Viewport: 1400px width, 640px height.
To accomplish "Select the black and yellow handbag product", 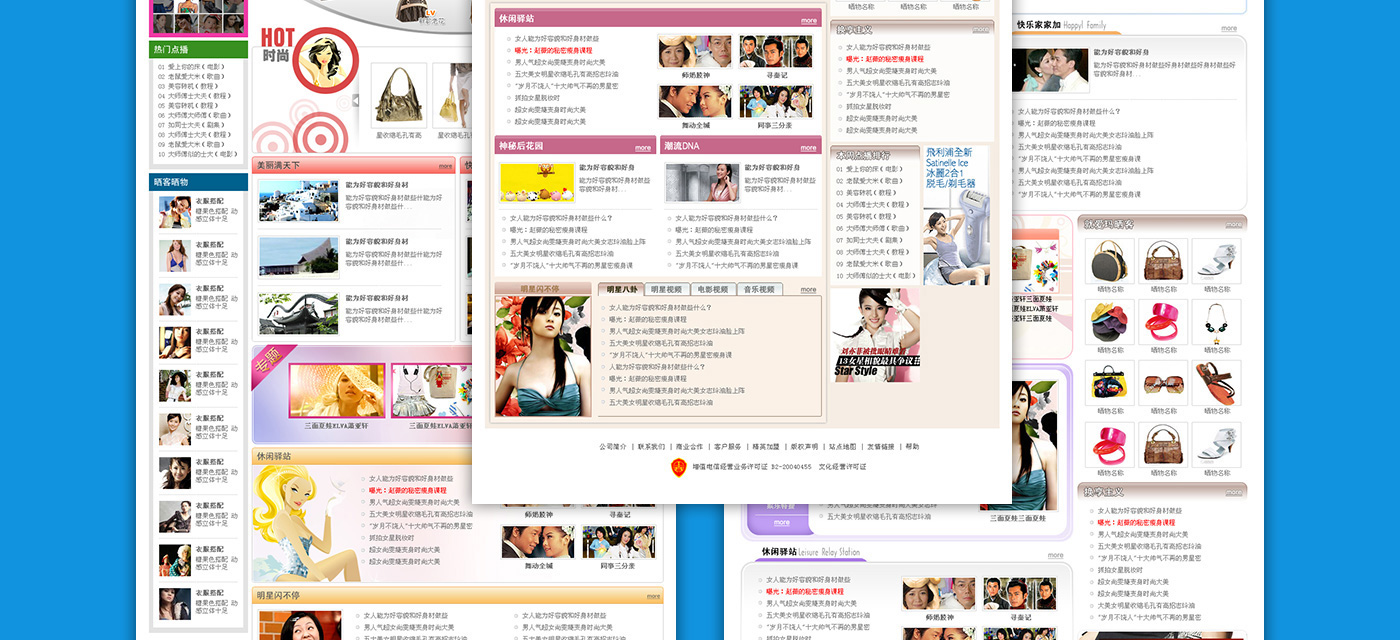I will tap(1110, 262).
